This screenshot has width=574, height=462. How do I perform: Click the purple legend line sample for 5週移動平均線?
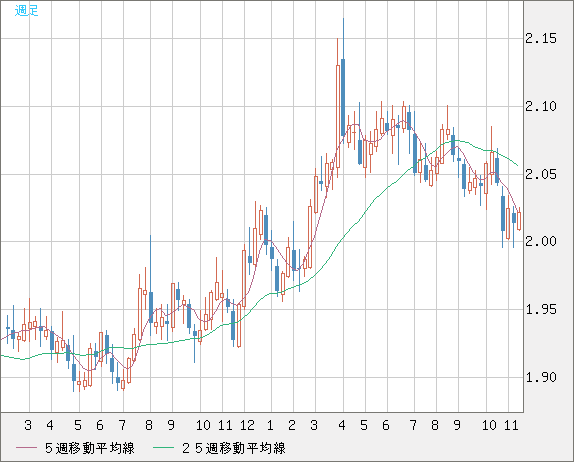tap(26, 448)
